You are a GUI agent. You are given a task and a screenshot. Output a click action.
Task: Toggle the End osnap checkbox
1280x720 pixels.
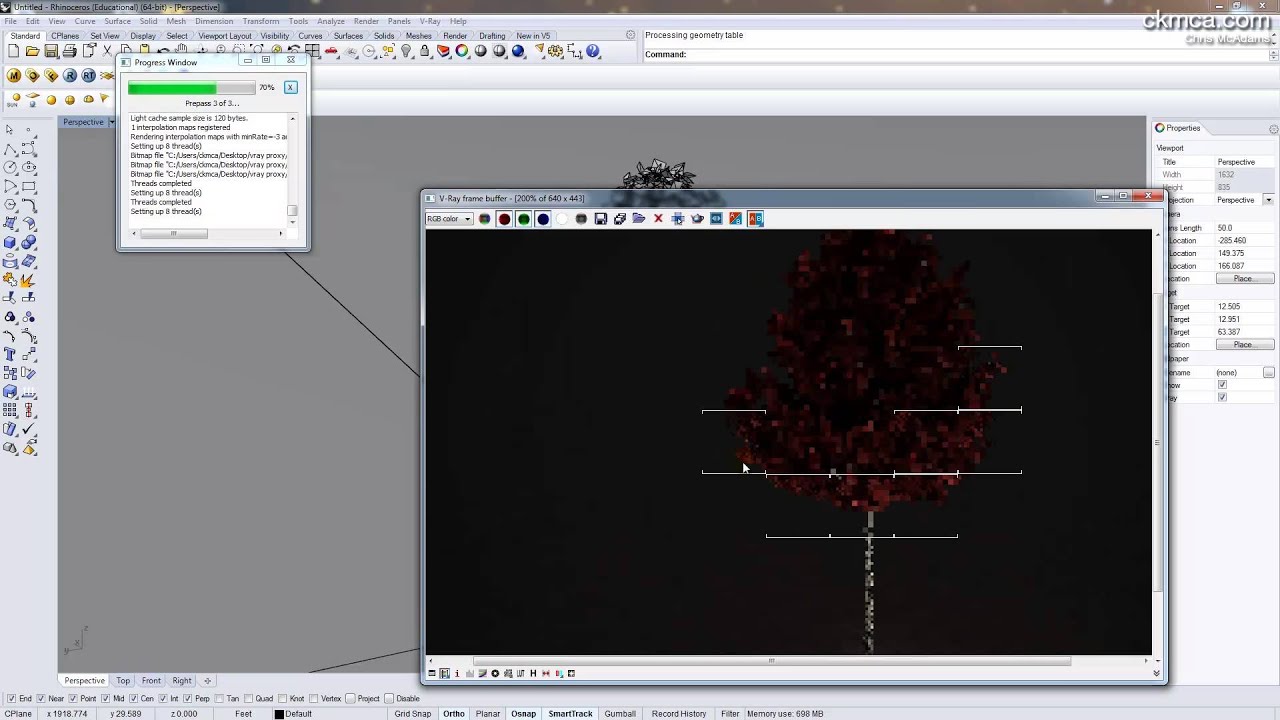tap(11, 699)
